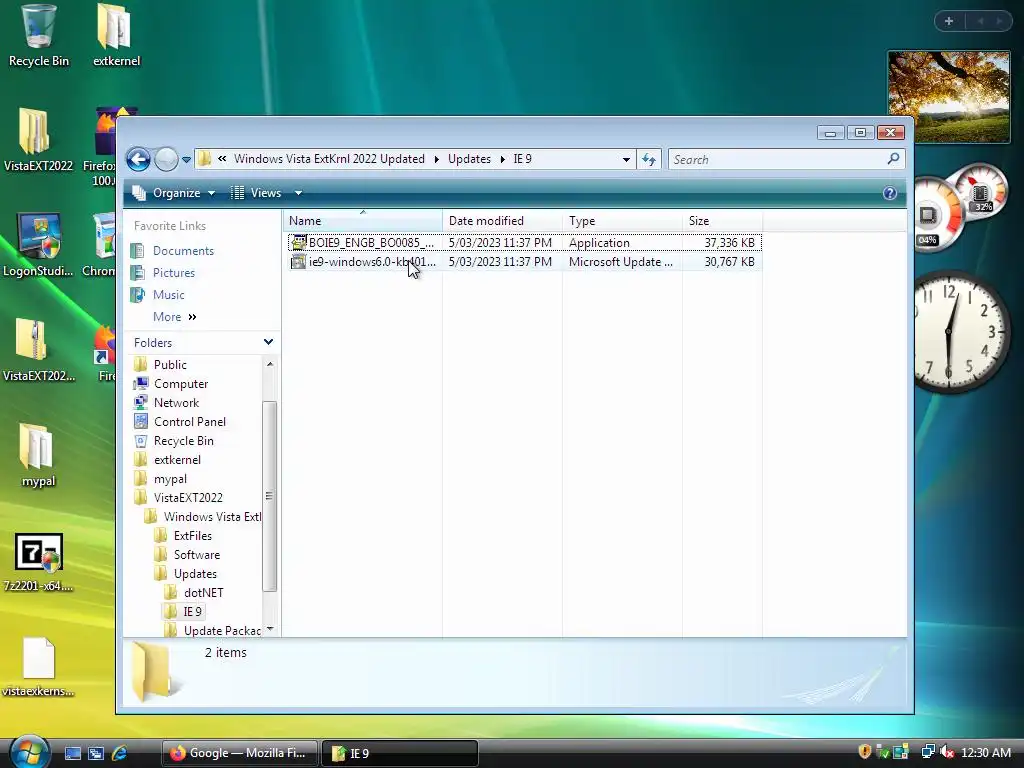Screen dimensions: 1024x768
Task: Select extkernel folder in tree
Action: coord(177,460)
